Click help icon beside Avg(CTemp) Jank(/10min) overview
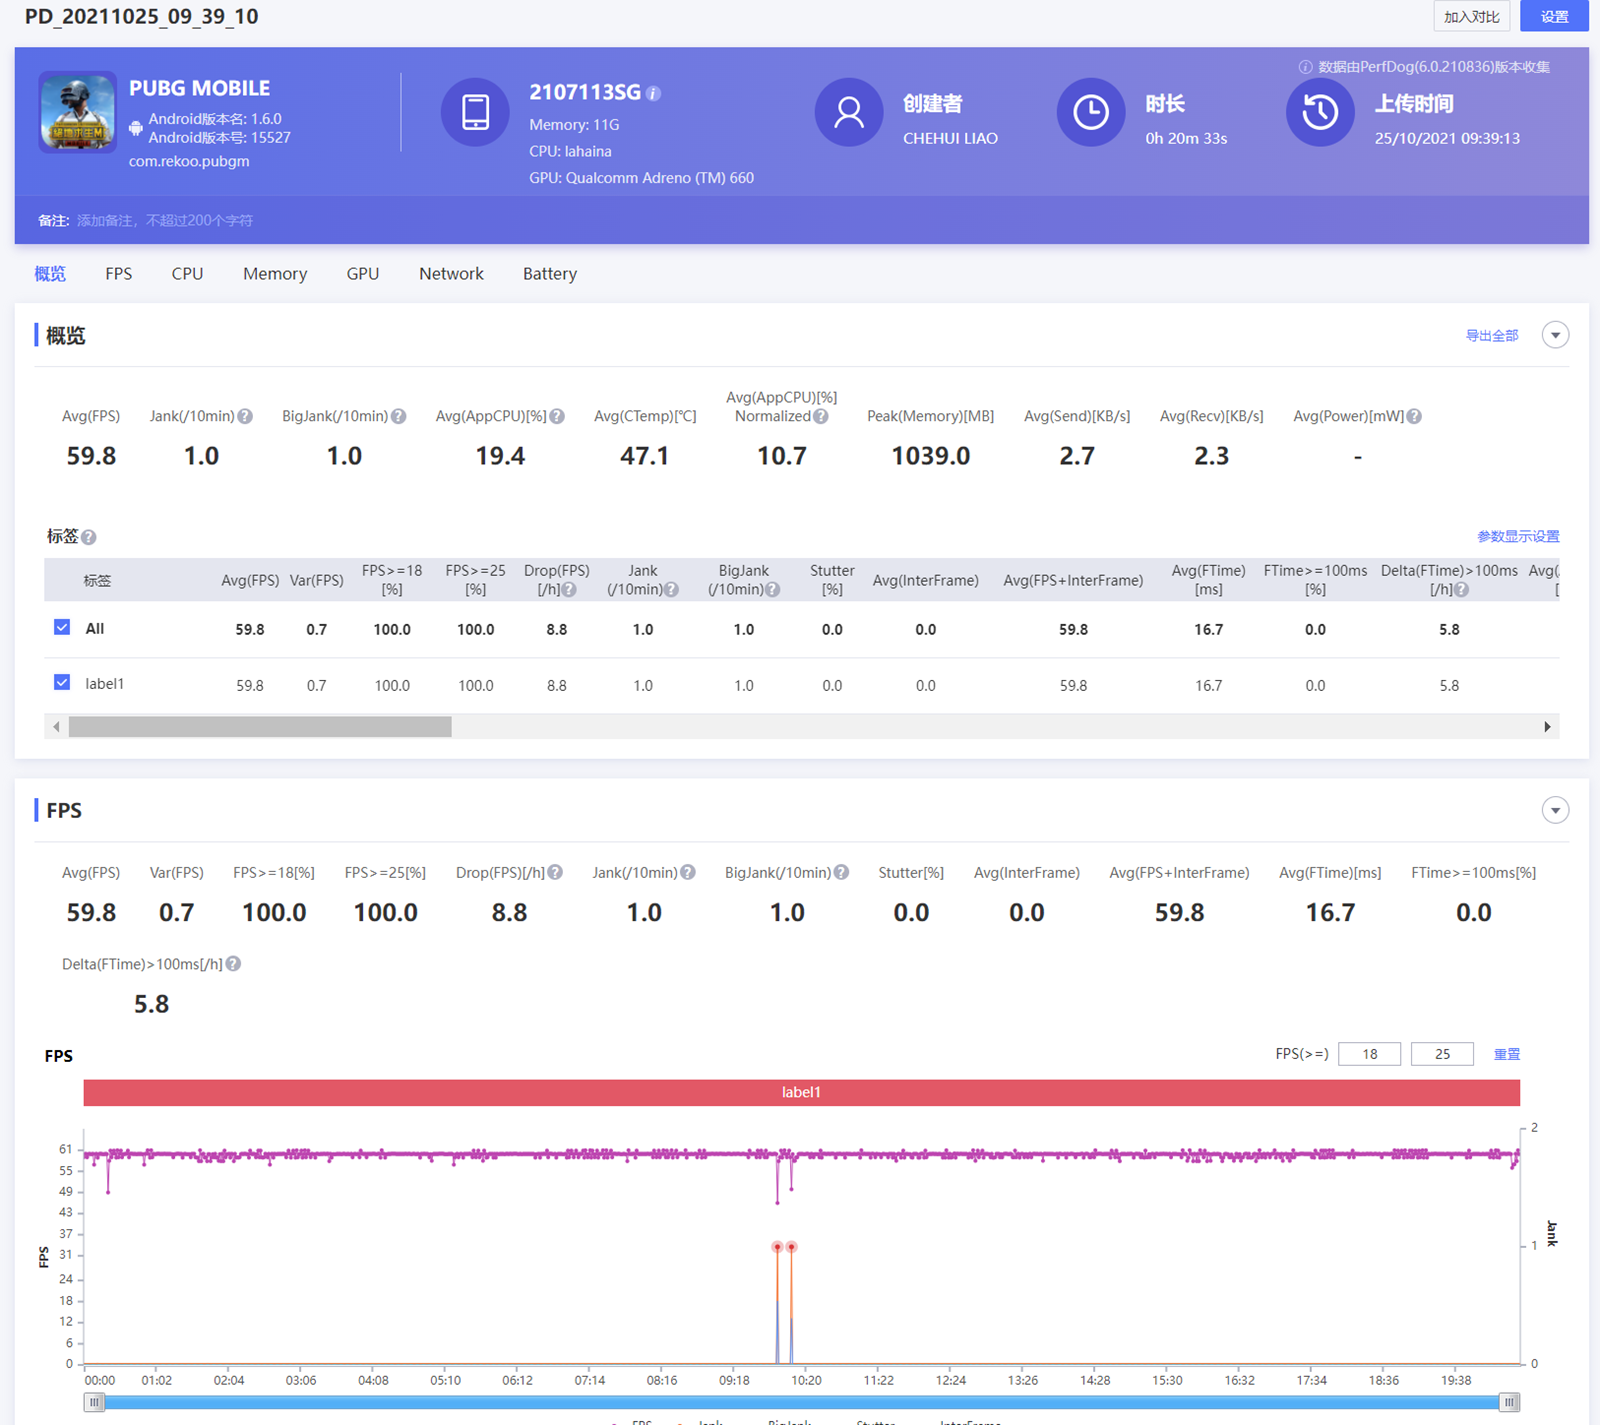 (x=245, y=416)
